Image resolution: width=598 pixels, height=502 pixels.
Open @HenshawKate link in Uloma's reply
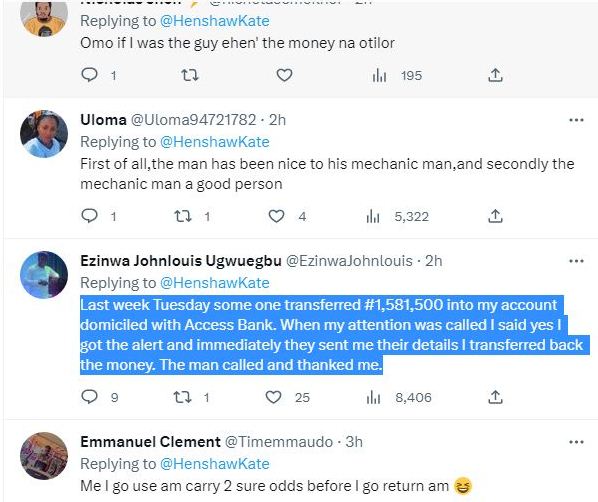click(x=215, y=142)
